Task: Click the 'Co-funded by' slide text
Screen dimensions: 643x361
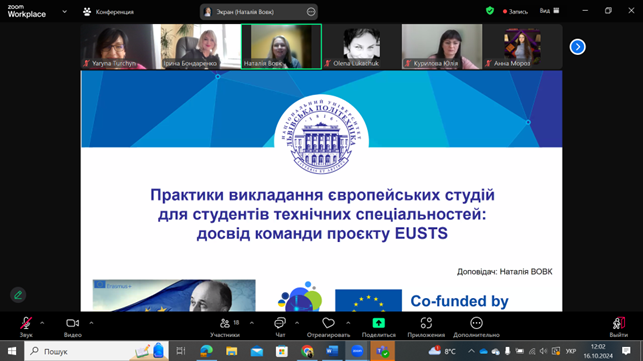Action: [x=459, y=301]
